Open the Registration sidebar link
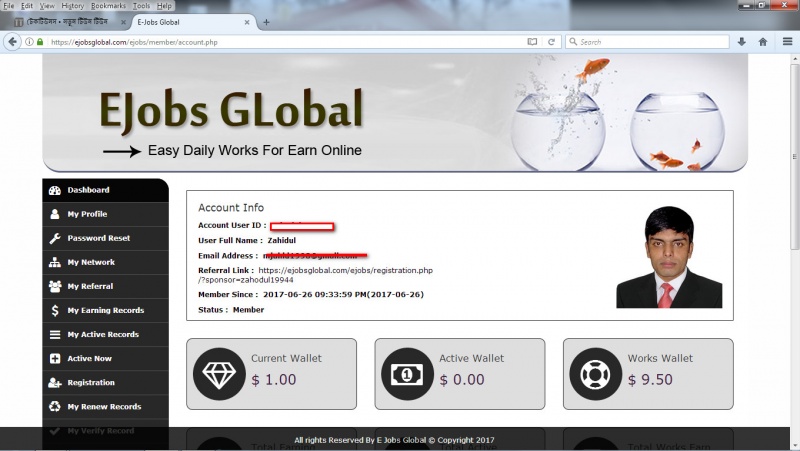Viewport: 800px width, 451px height. point(106,383)
